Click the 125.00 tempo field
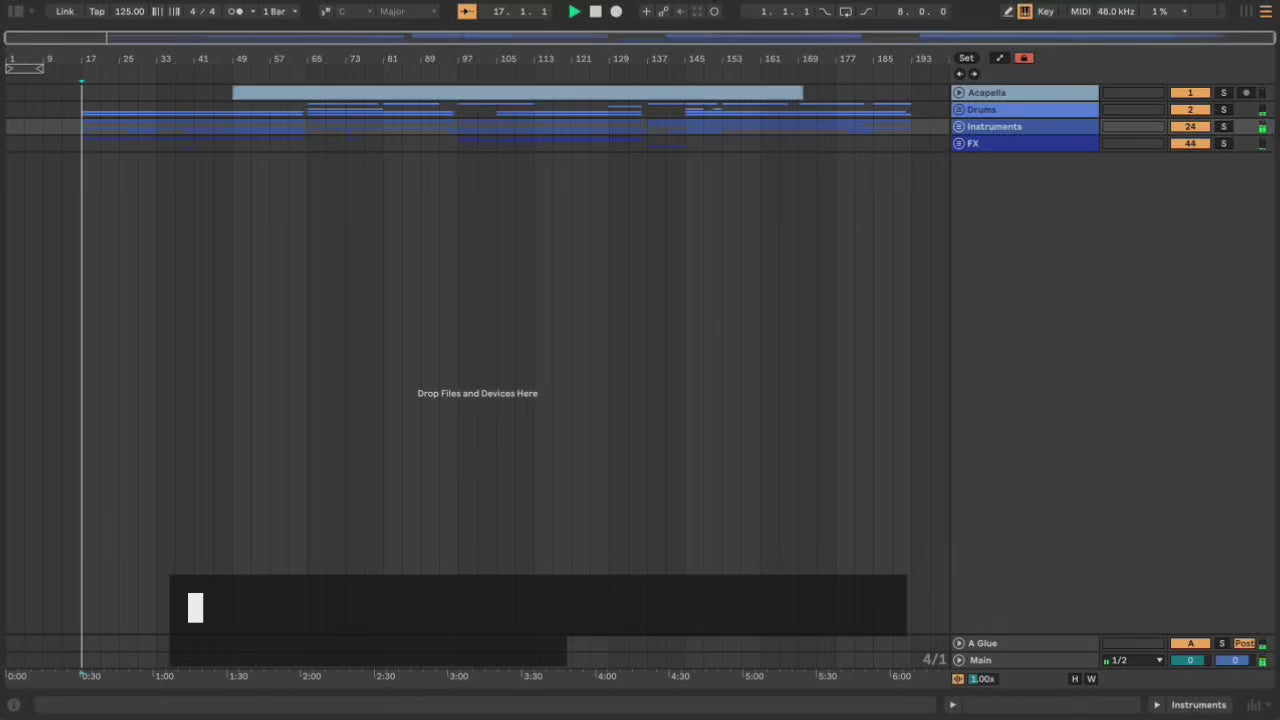This screenshot has width=1280, height=720. [x=129, y=12]
